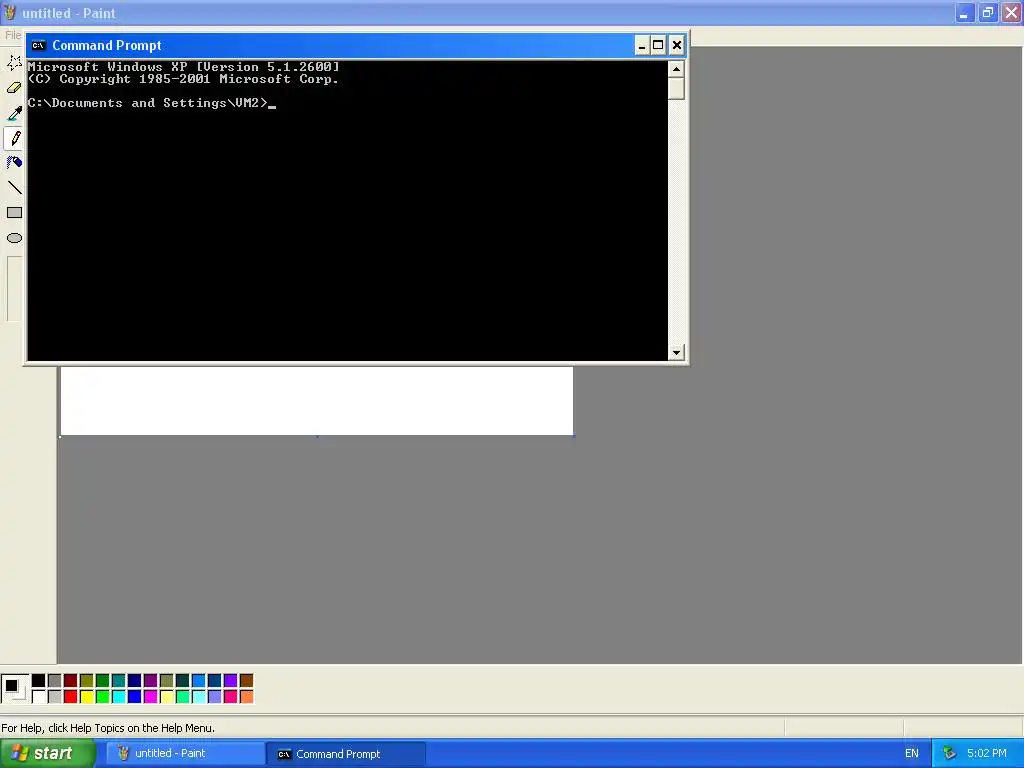
Task: Pick the dark gray color swatch
Action: [x=54, y=680]
